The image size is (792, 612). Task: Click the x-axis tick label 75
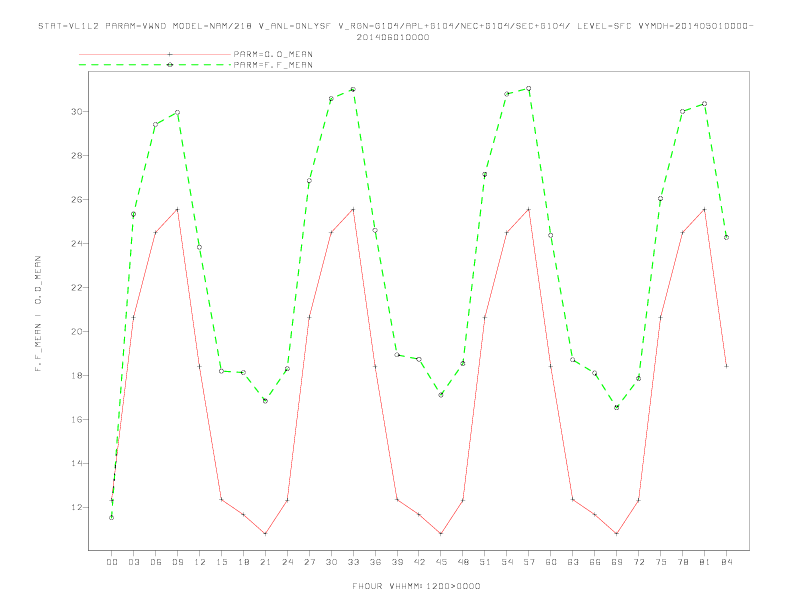tap(661, 562)
